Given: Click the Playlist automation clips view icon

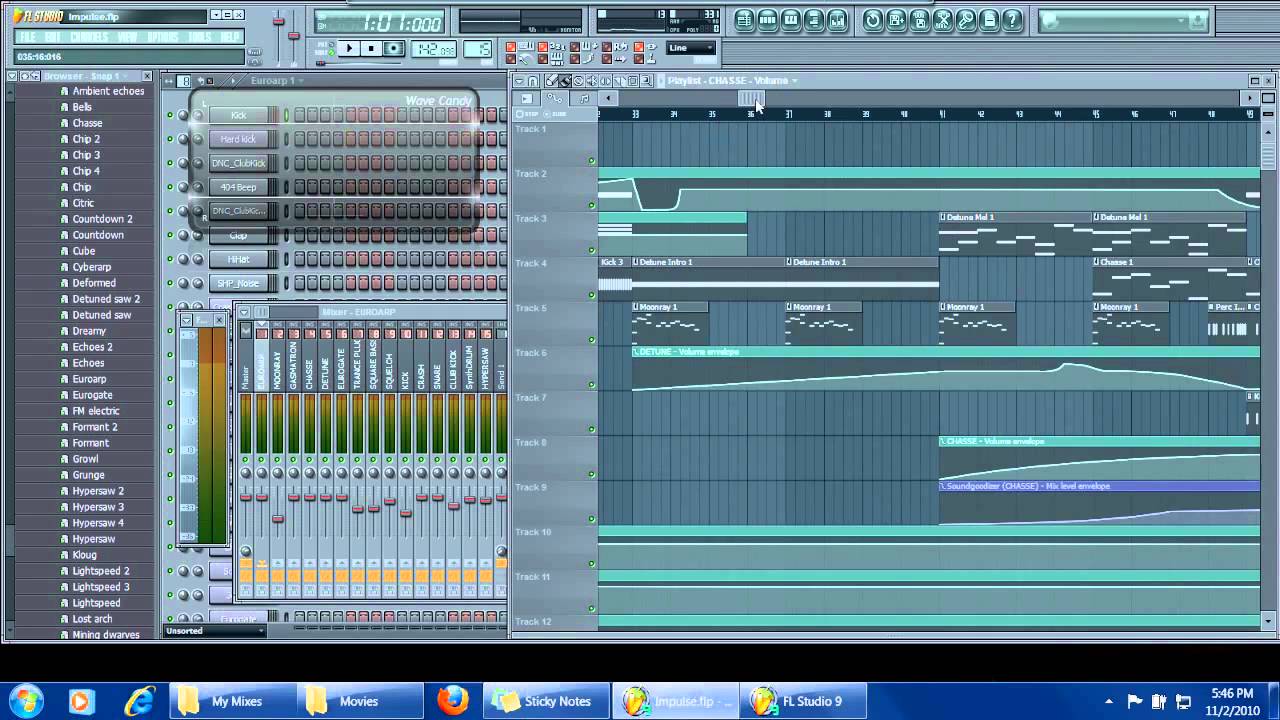Looking at the screenshot, I should click(x=555, y=98).
